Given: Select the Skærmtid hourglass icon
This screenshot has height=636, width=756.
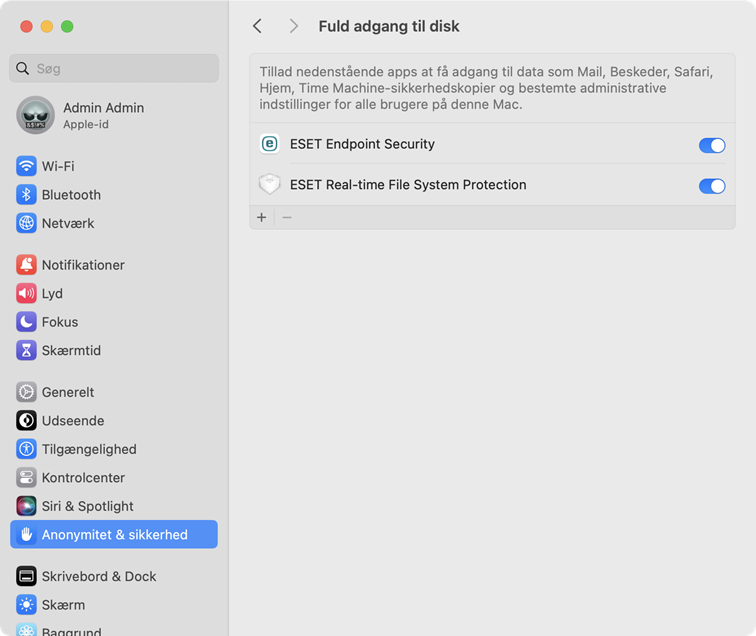Looking at the screenshot, I should (26, 351).
